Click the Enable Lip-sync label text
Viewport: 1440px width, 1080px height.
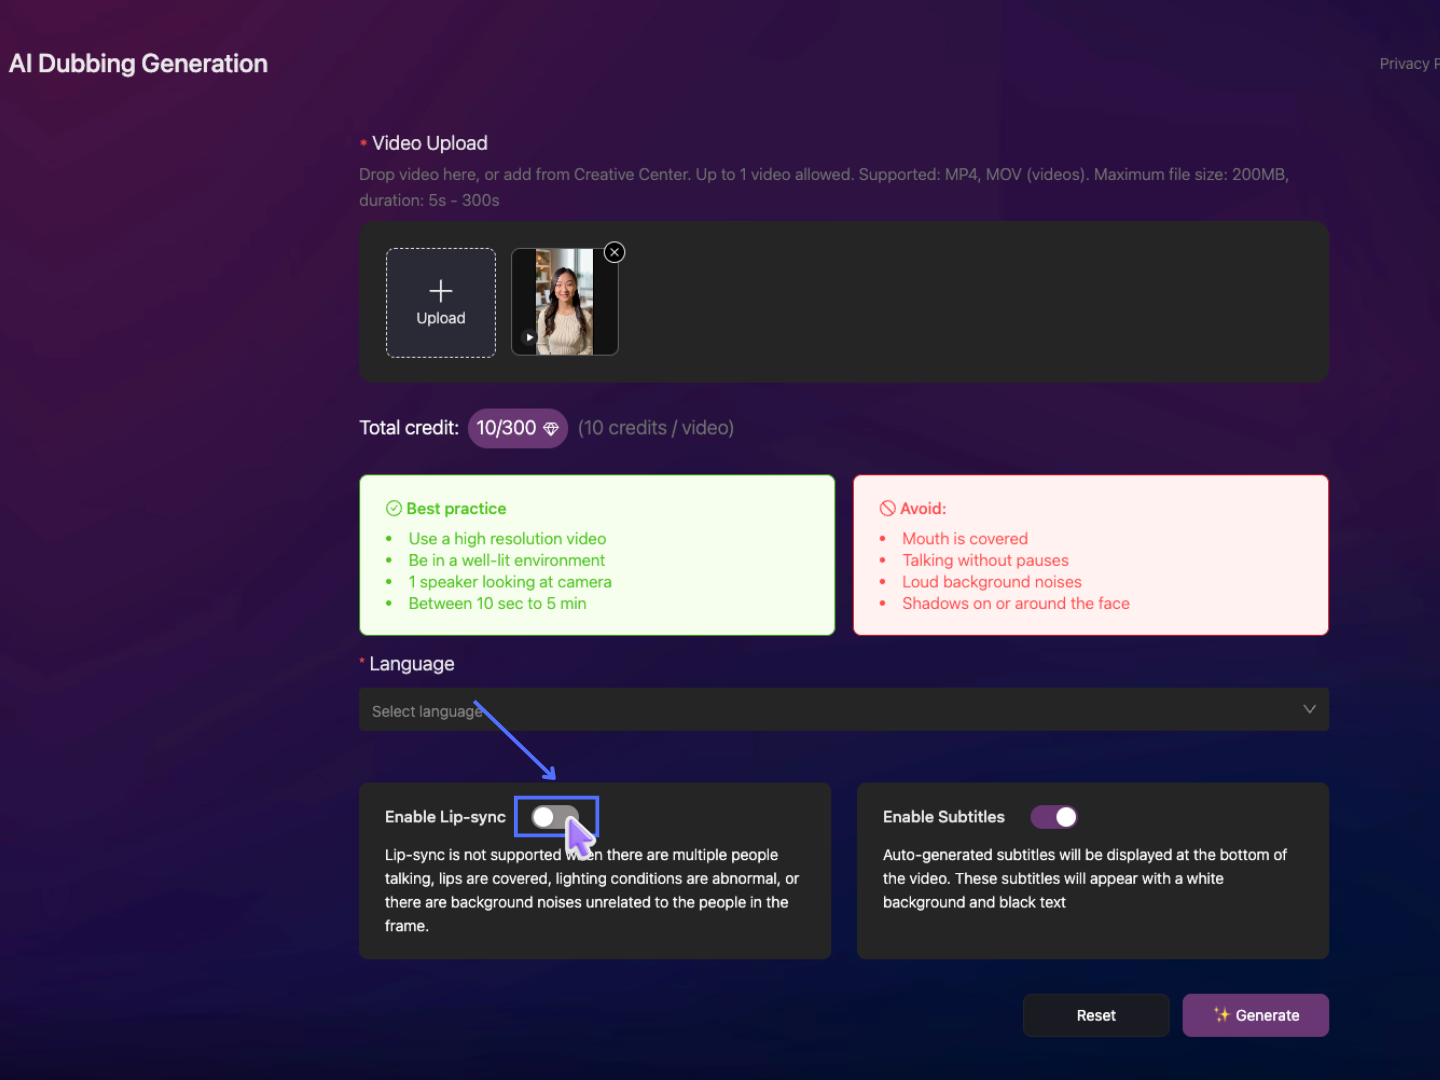445,817
